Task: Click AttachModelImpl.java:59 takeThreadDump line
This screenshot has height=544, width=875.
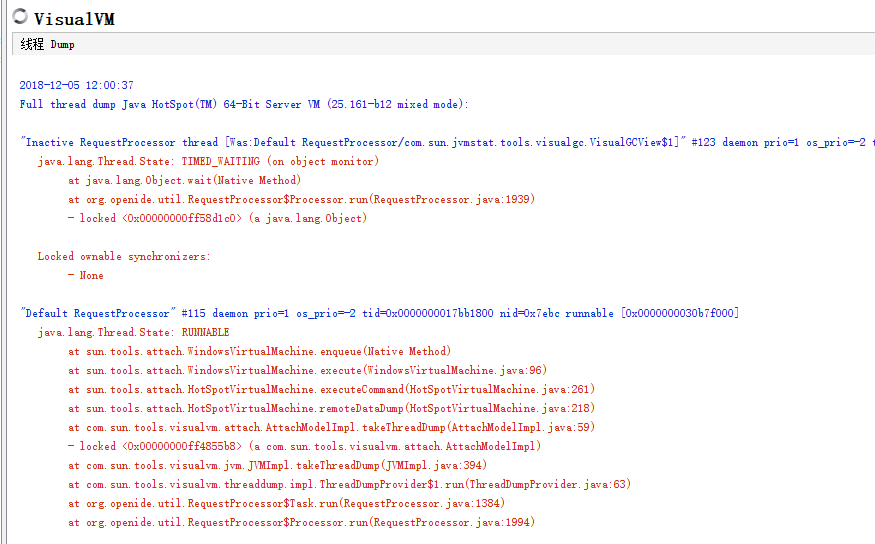Action: point(331,427)
